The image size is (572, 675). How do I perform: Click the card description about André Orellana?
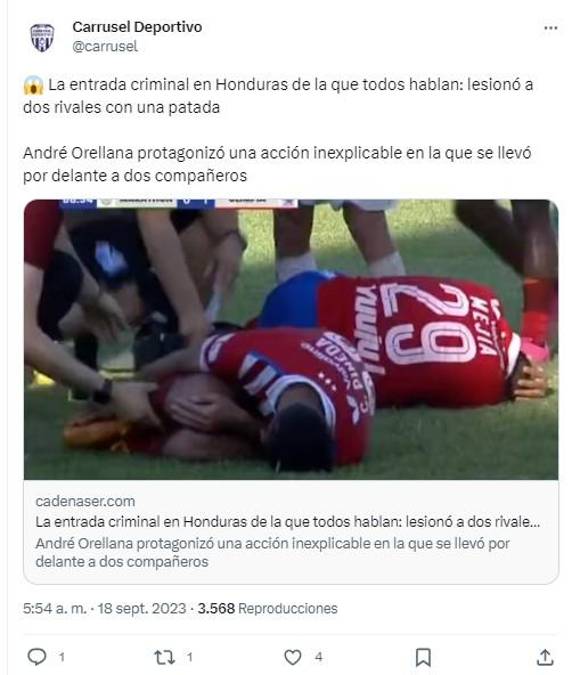(272, 552)
